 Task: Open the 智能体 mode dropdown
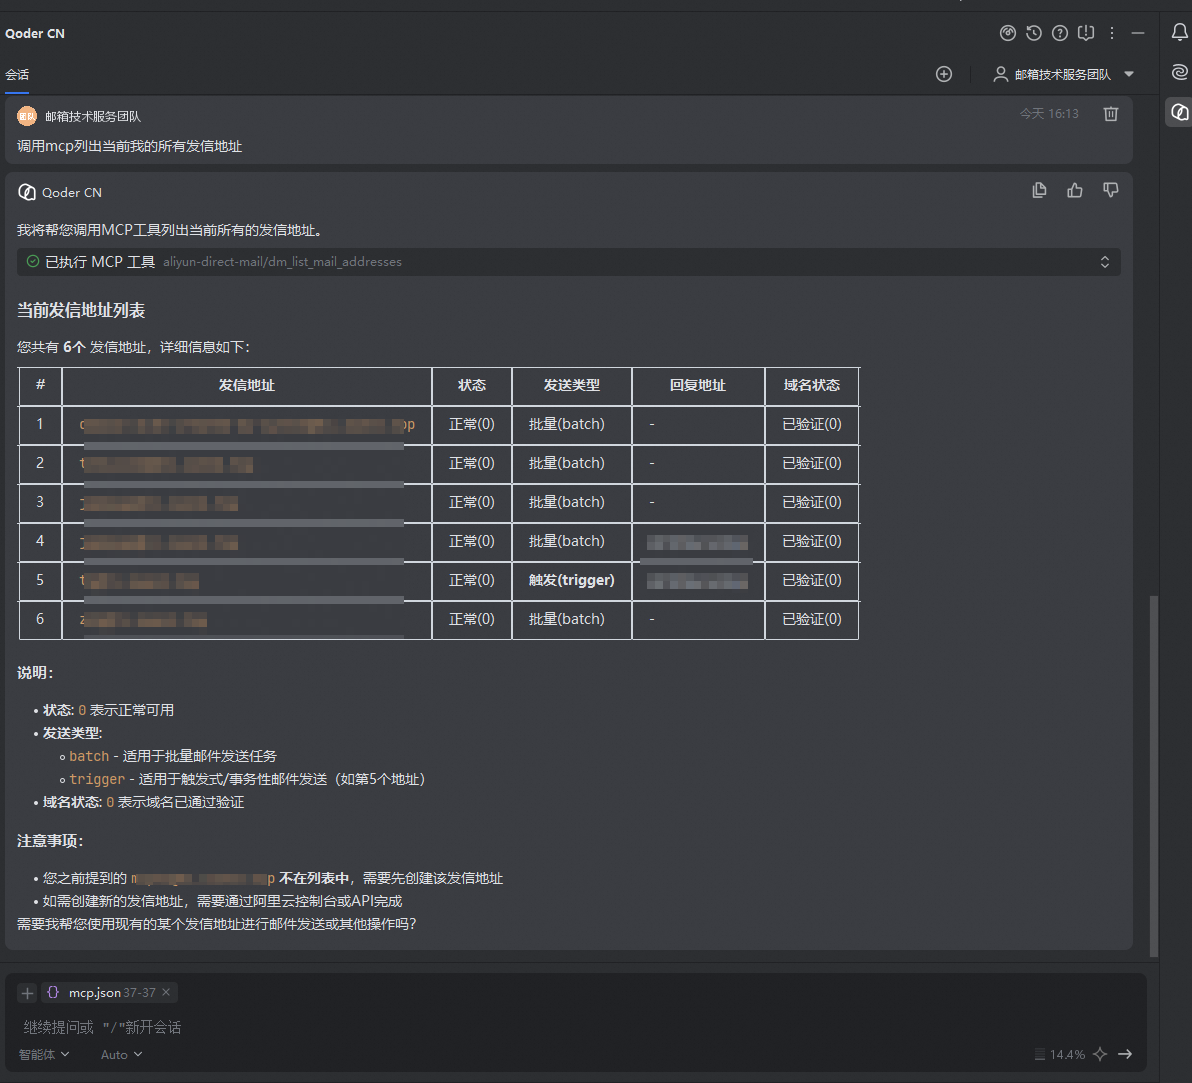tap(44, 1054)
